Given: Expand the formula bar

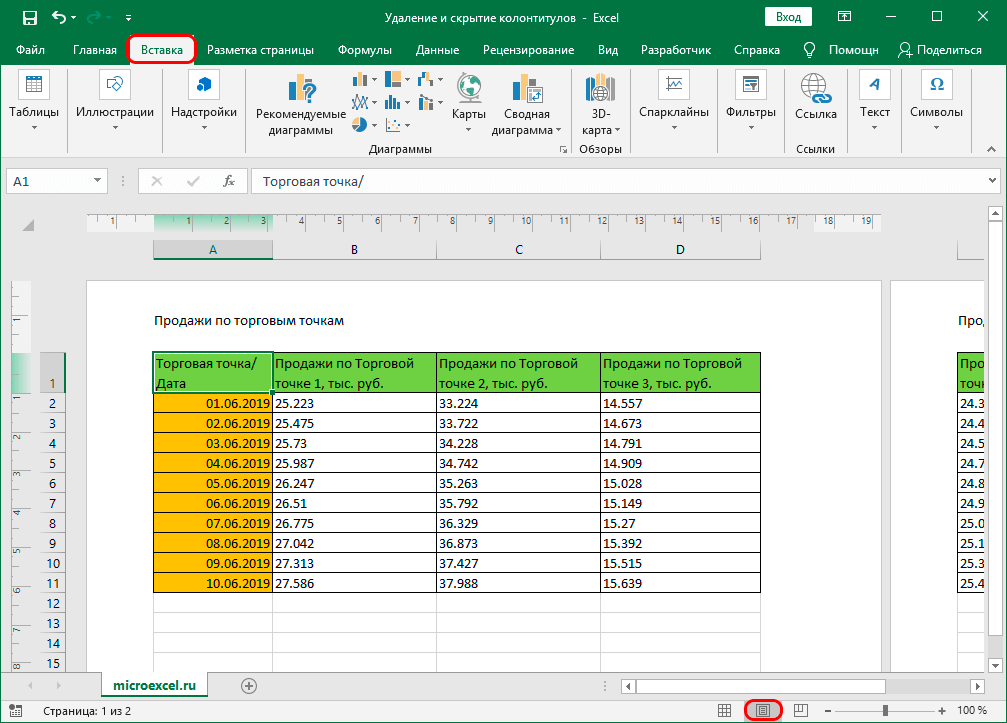Looking at the screenshot, I should click(992, 181).
